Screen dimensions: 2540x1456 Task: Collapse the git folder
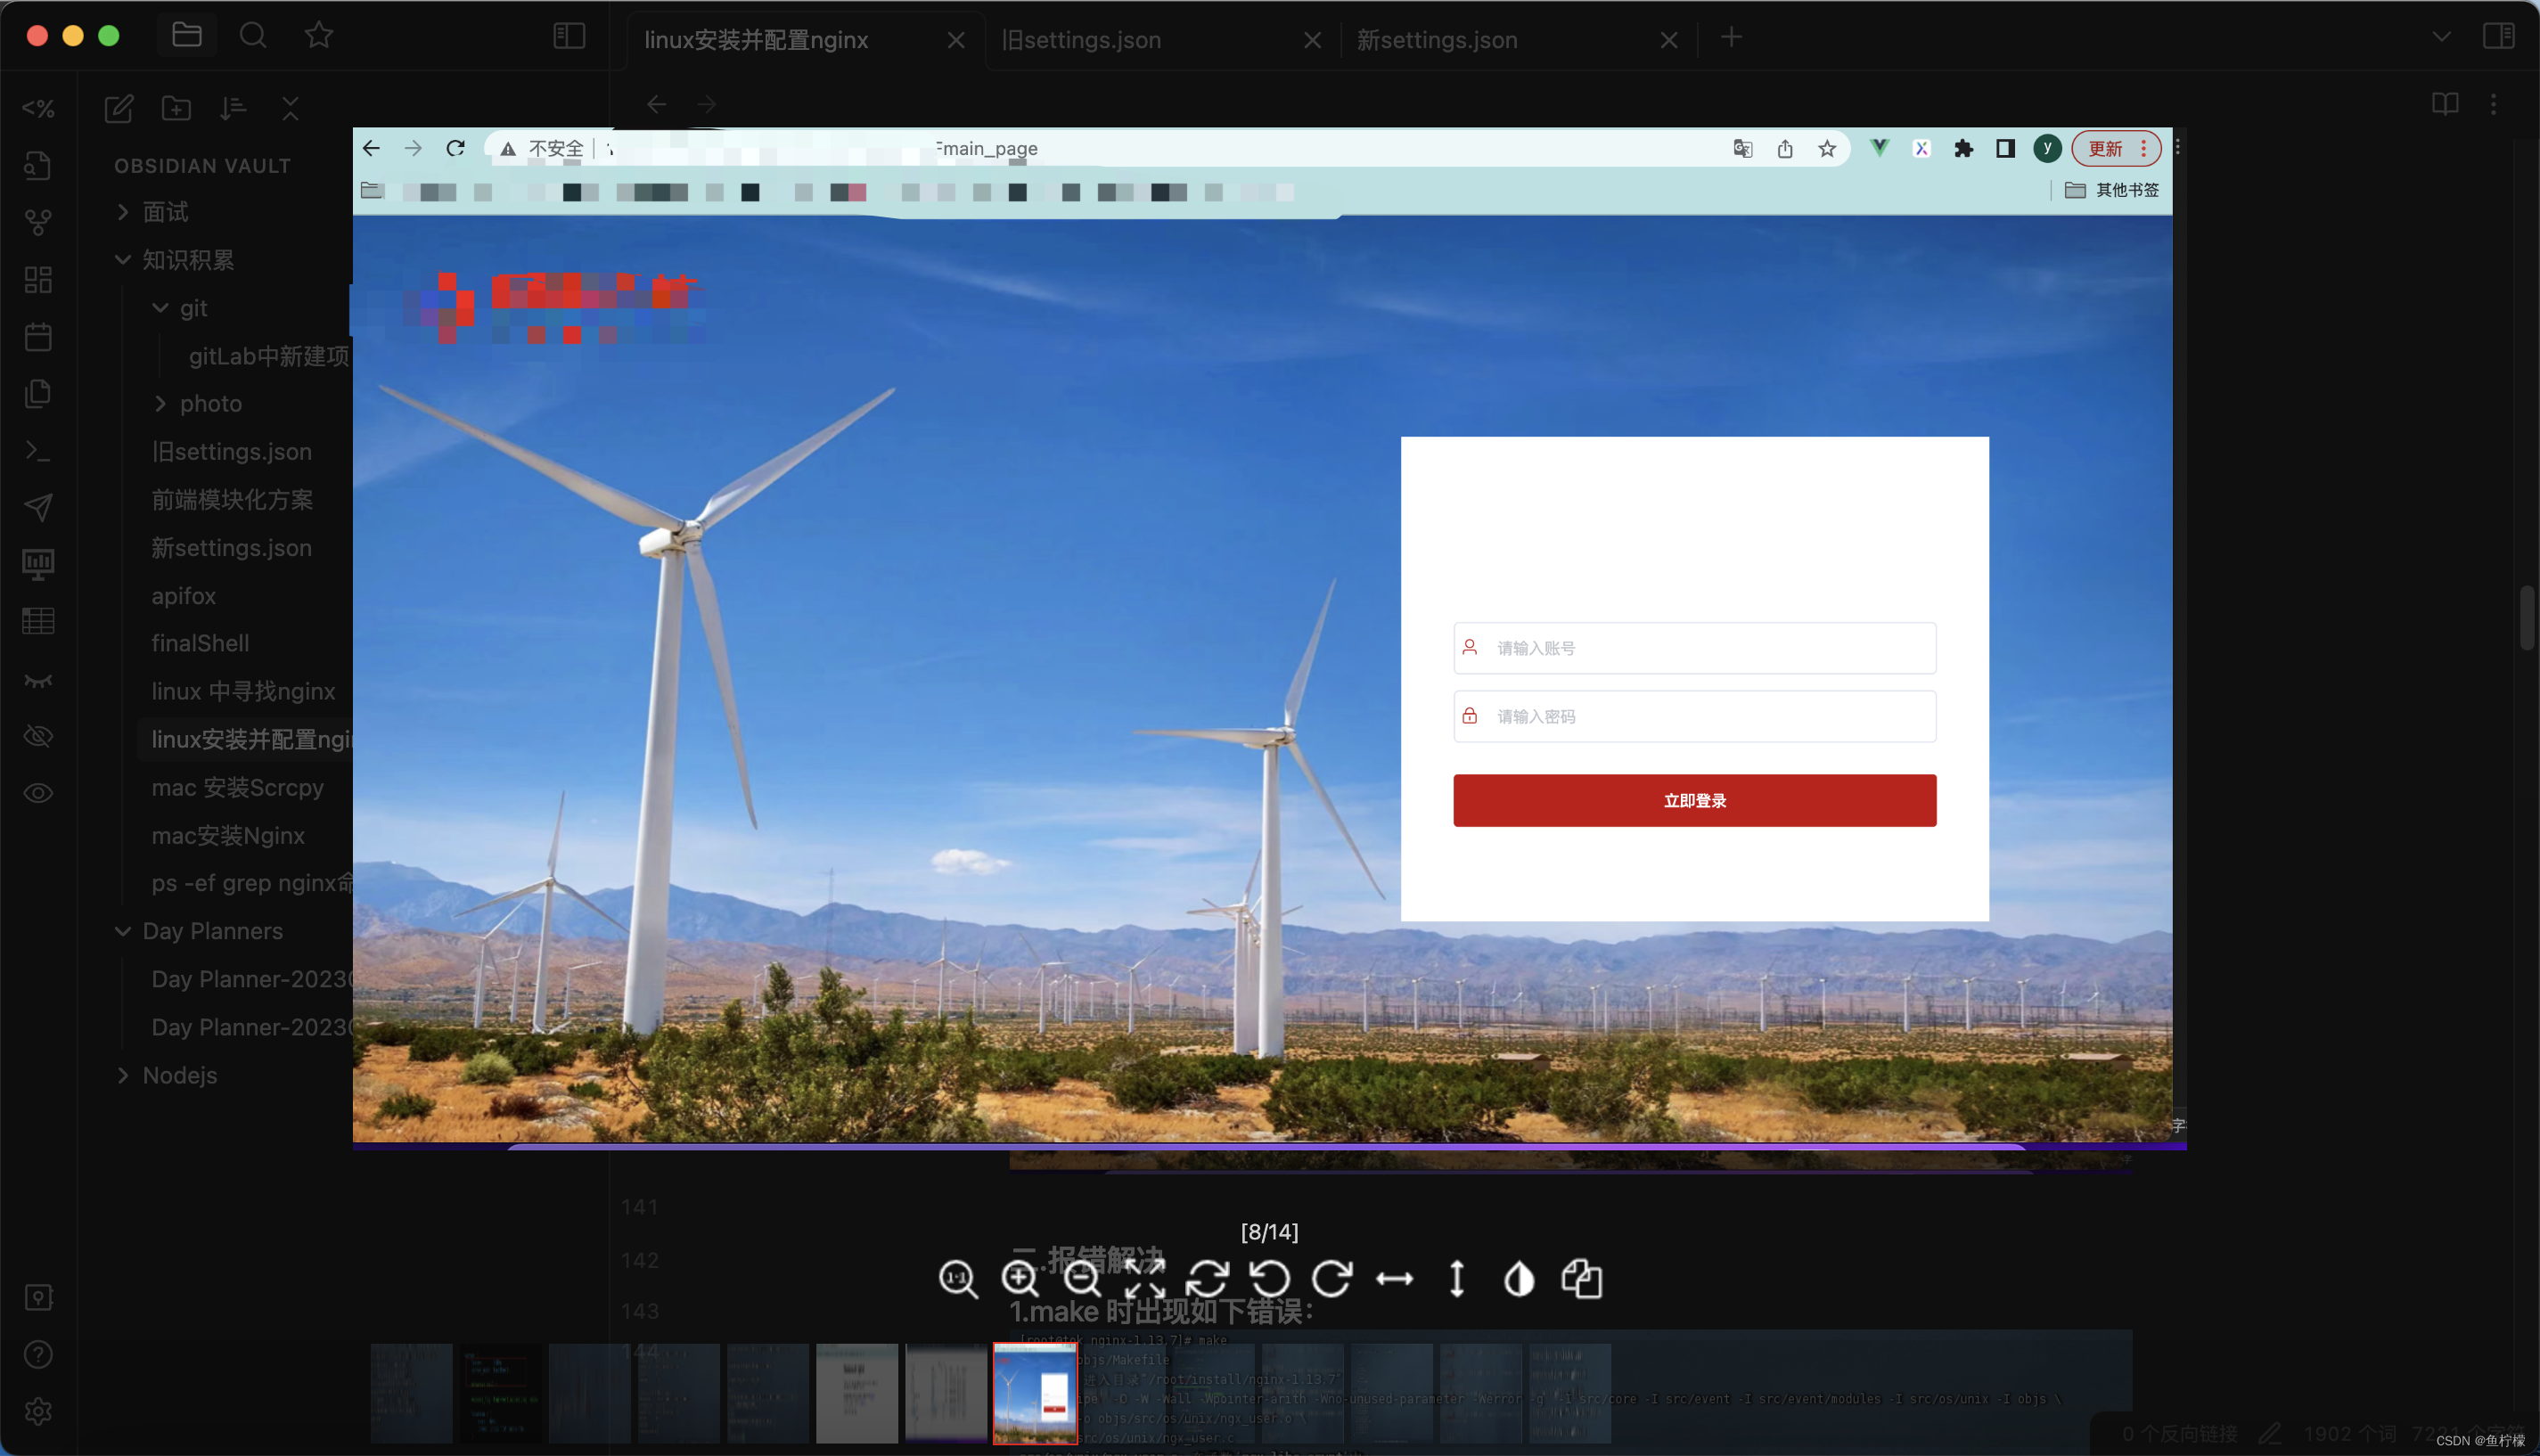tap(160, 308)
